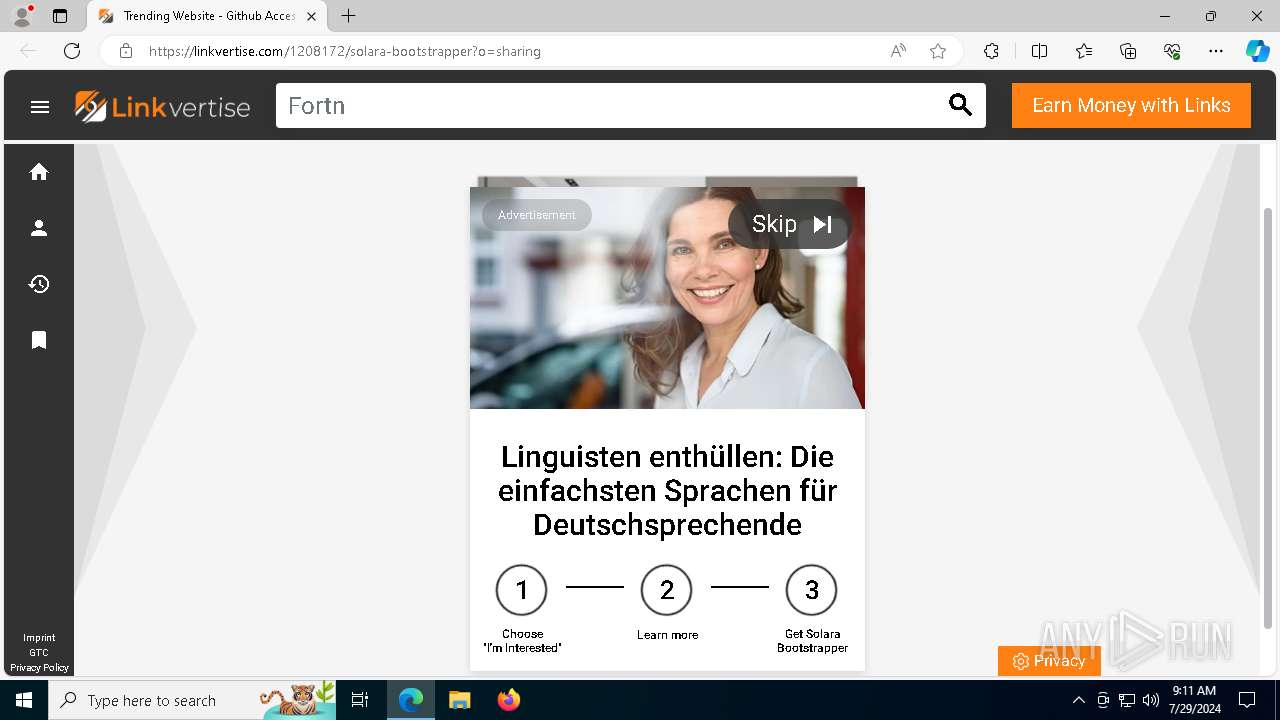1280x720 pixels.
Task: Open Read aloud in address bar
Action: point(898,51)
